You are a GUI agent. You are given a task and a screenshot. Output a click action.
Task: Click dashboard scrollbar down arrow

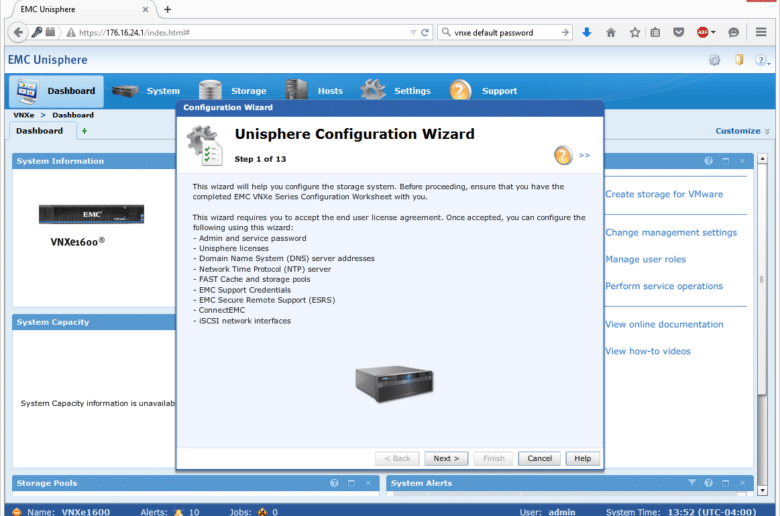[x=762, y=491]
